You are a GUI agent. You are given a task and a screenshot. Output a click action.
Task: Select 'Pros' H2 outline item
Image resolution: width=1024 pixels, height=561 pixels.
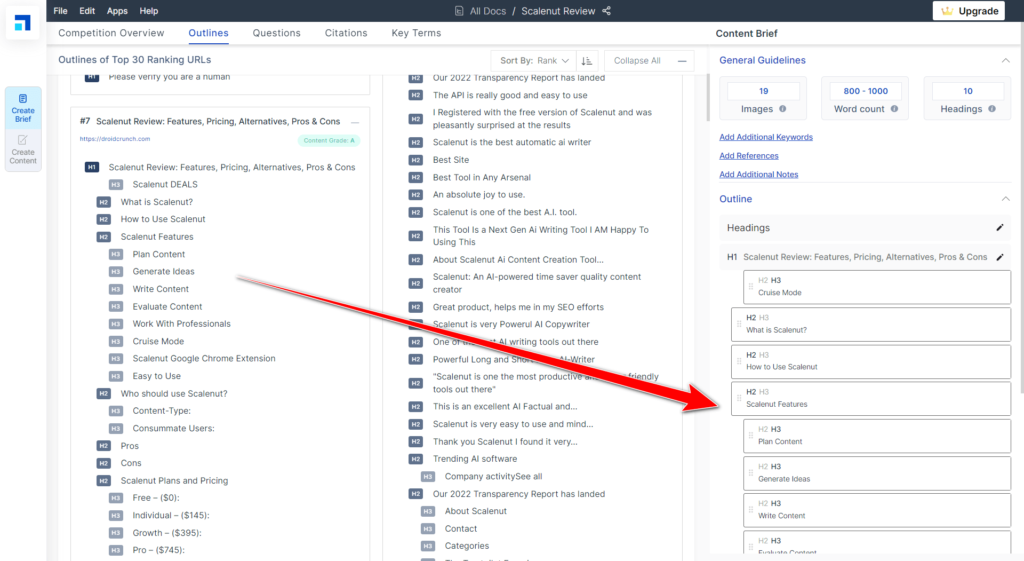point(129,446)
